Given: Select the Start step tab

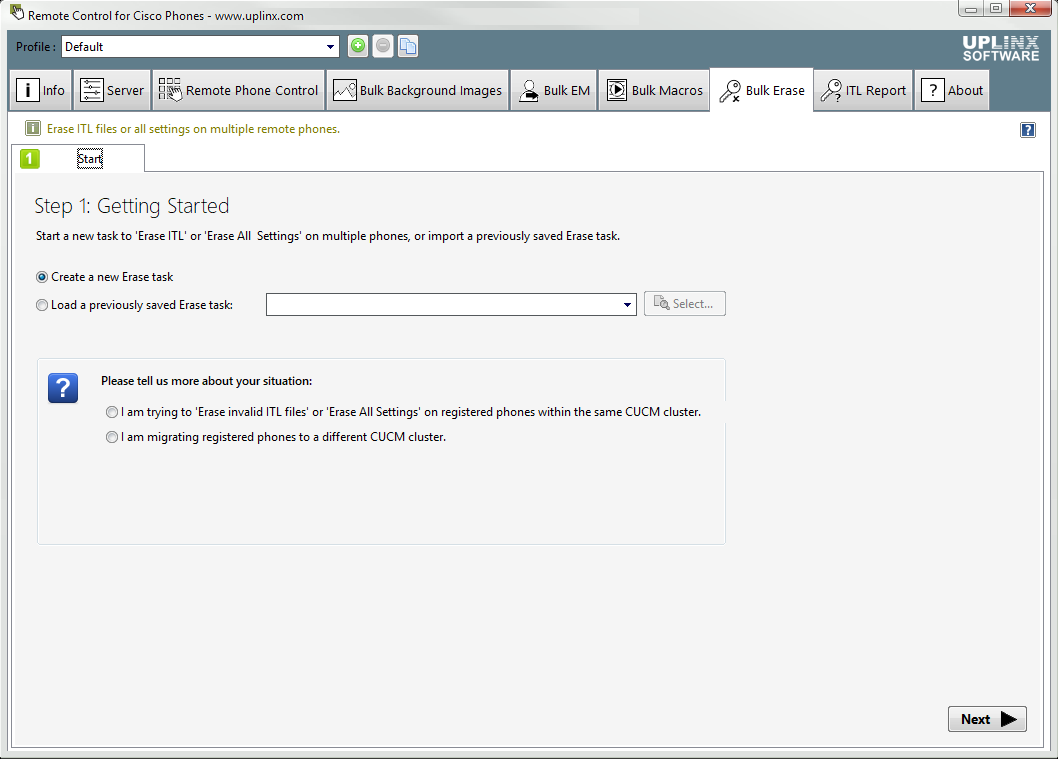Looking at the screenshot, I should [x=78, y=159].
